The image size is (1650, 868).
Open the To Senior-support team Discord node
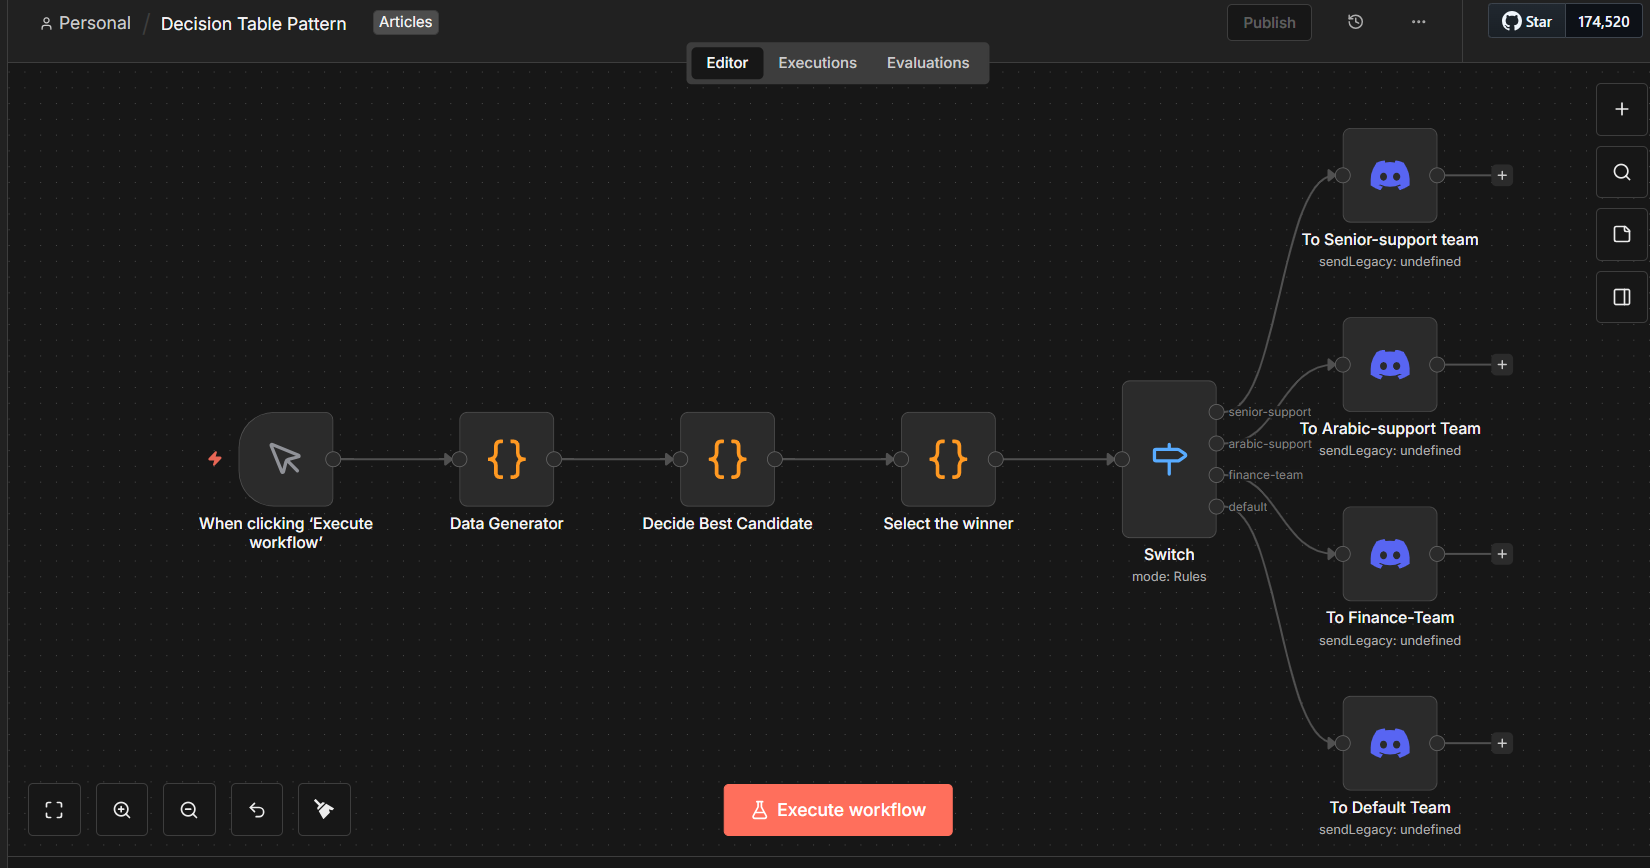1389,175
